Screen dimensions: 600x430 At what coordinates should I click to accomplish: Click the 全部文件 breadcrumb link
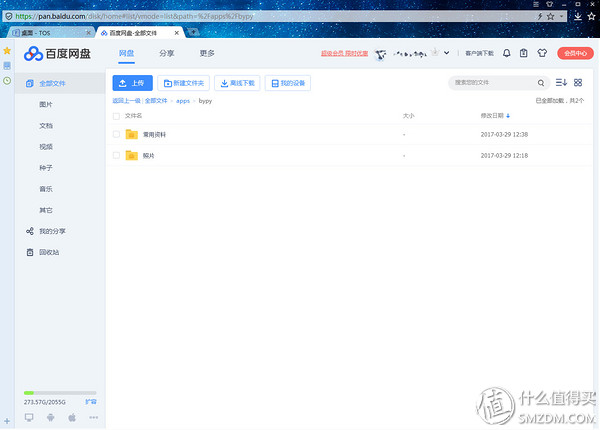tap(156, 101)
